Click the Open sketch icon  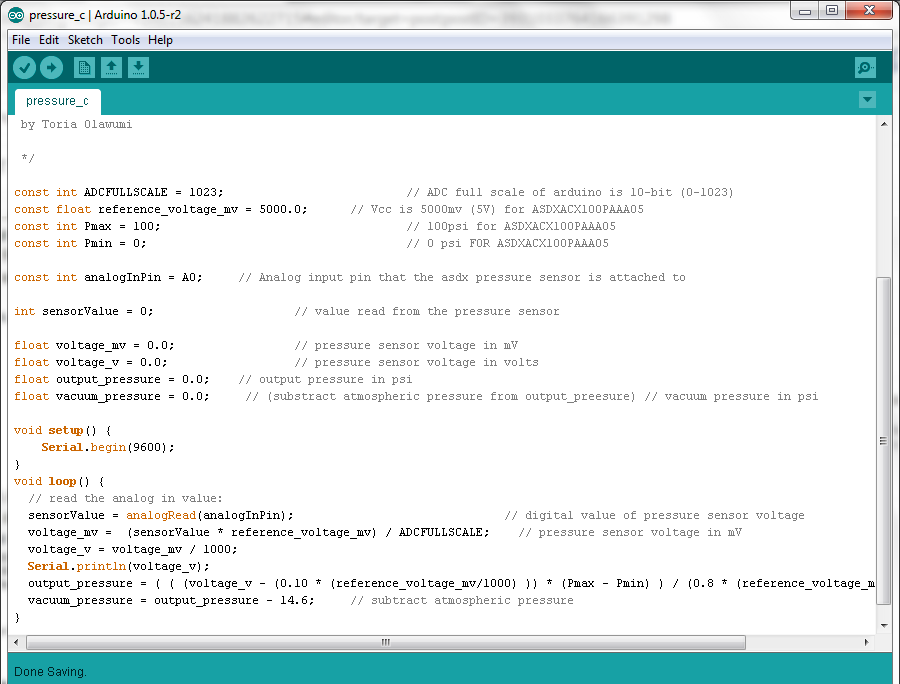point(111,67)
